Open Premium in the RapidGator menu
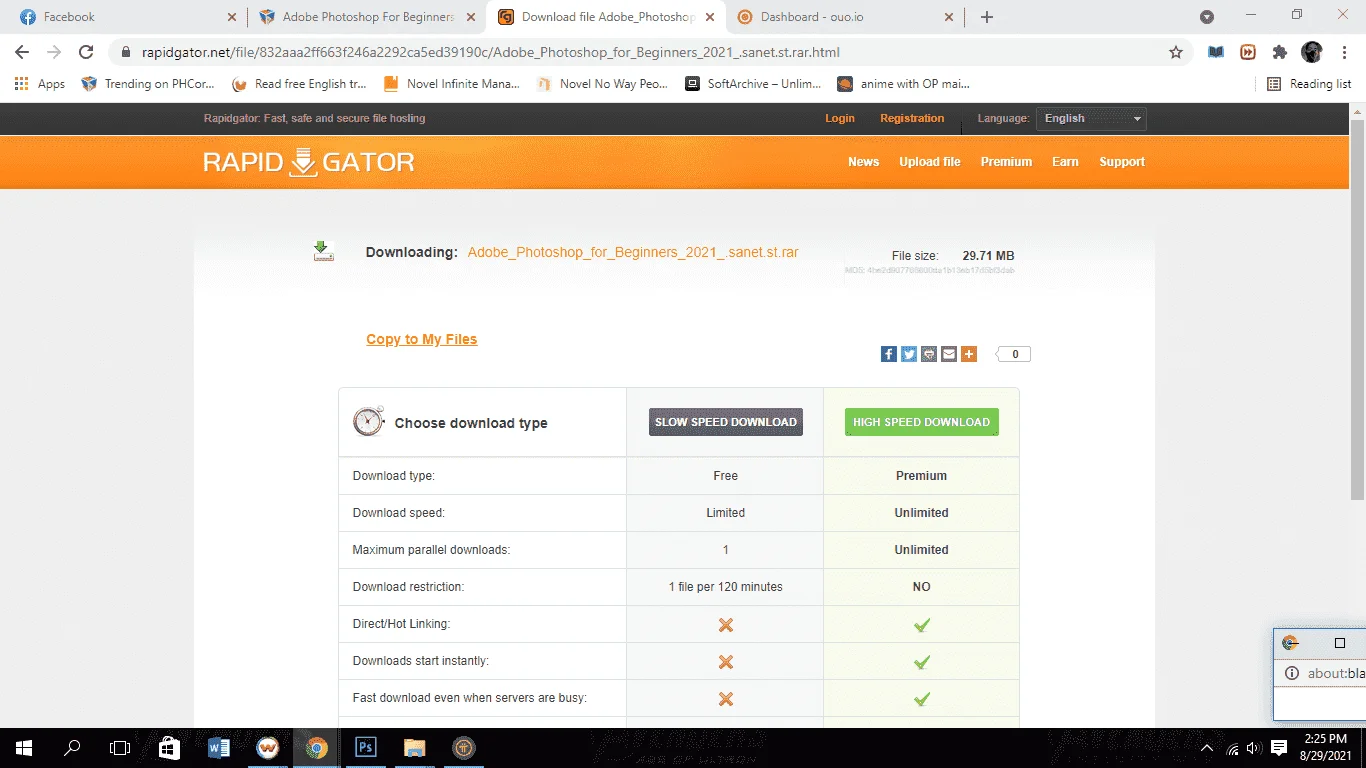1366x768 pixels. coord(1006,162)
